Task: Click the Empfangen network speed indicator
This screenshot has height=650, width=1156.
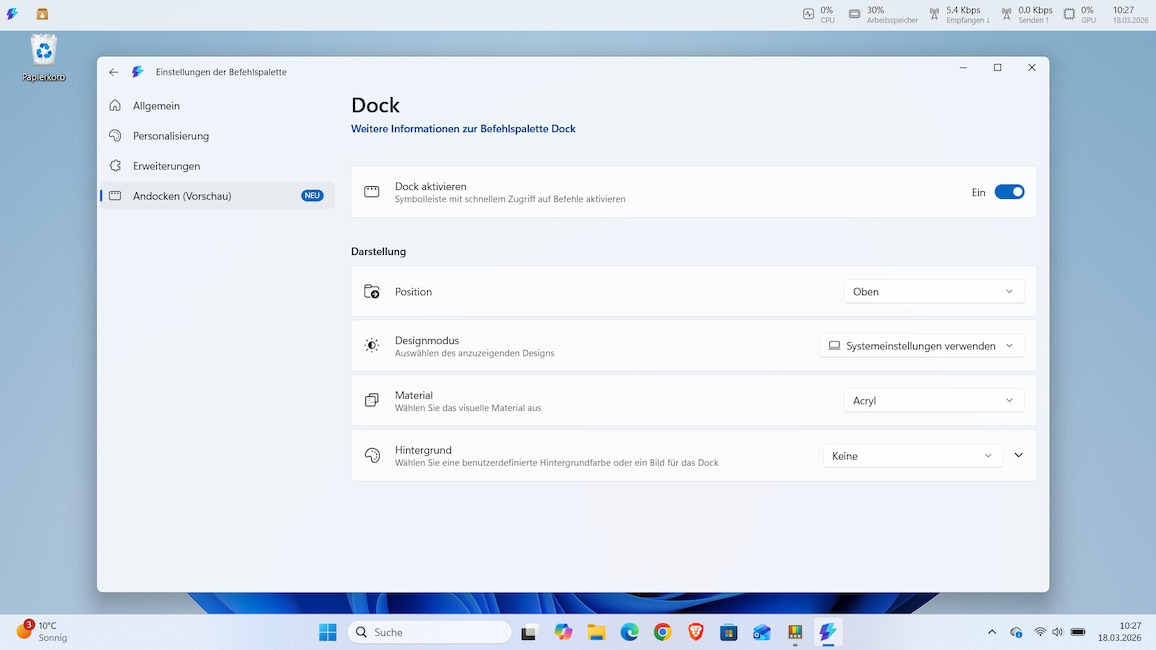Action: click(x=959, y=14)
